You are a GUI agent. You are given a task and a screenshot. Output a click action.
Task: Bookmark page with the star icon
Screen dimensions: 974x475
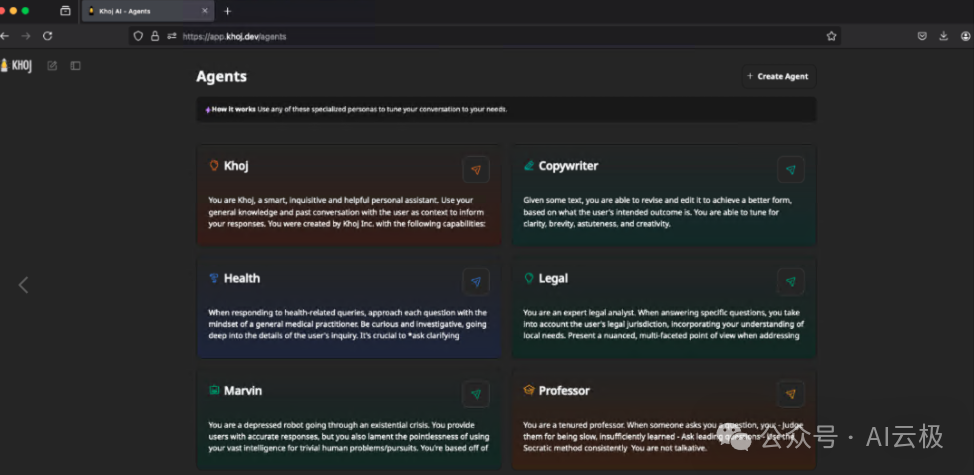(831, 36)
